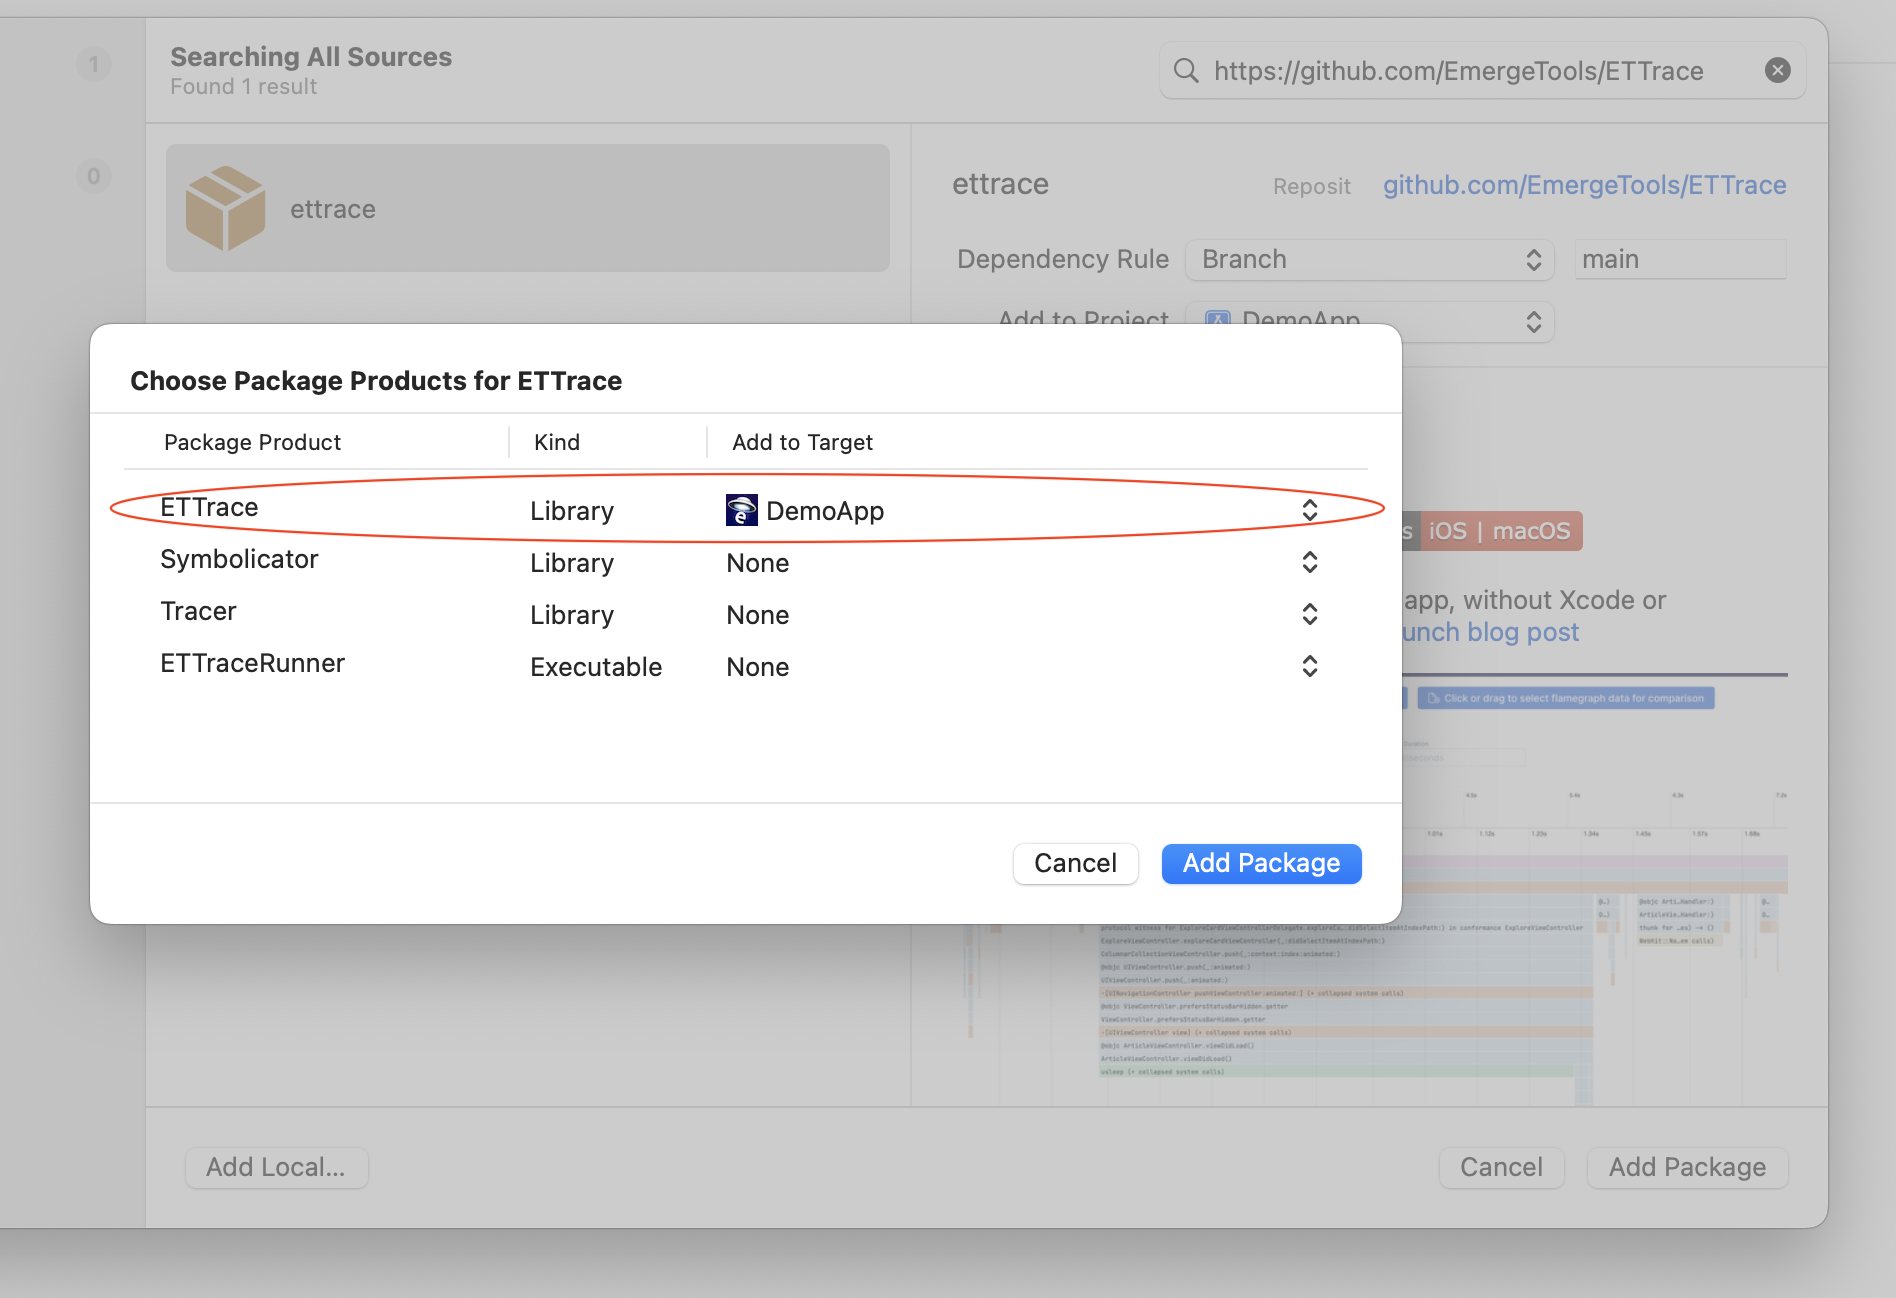Click the flamegraph comparison data button
The width and height of the screenshot is (1896, 1298).
[x=1566, y=698]
